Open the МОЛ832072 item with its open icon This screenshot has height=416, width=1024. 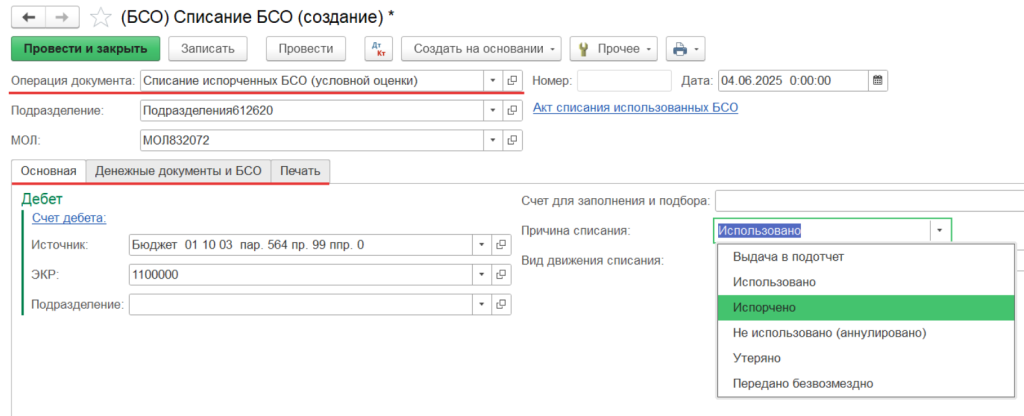[x=513, y=140]
